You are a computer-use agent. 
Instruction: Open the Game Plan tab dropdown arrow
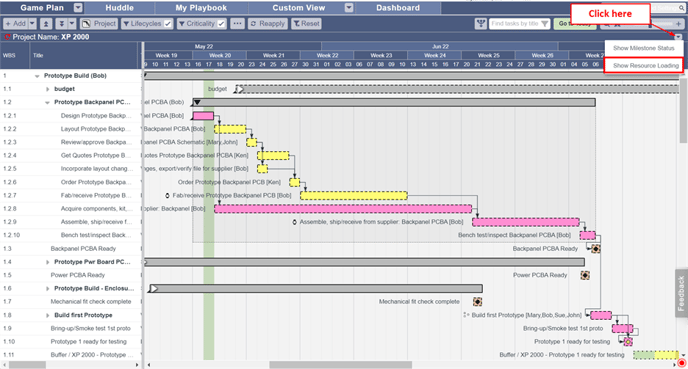78,8
